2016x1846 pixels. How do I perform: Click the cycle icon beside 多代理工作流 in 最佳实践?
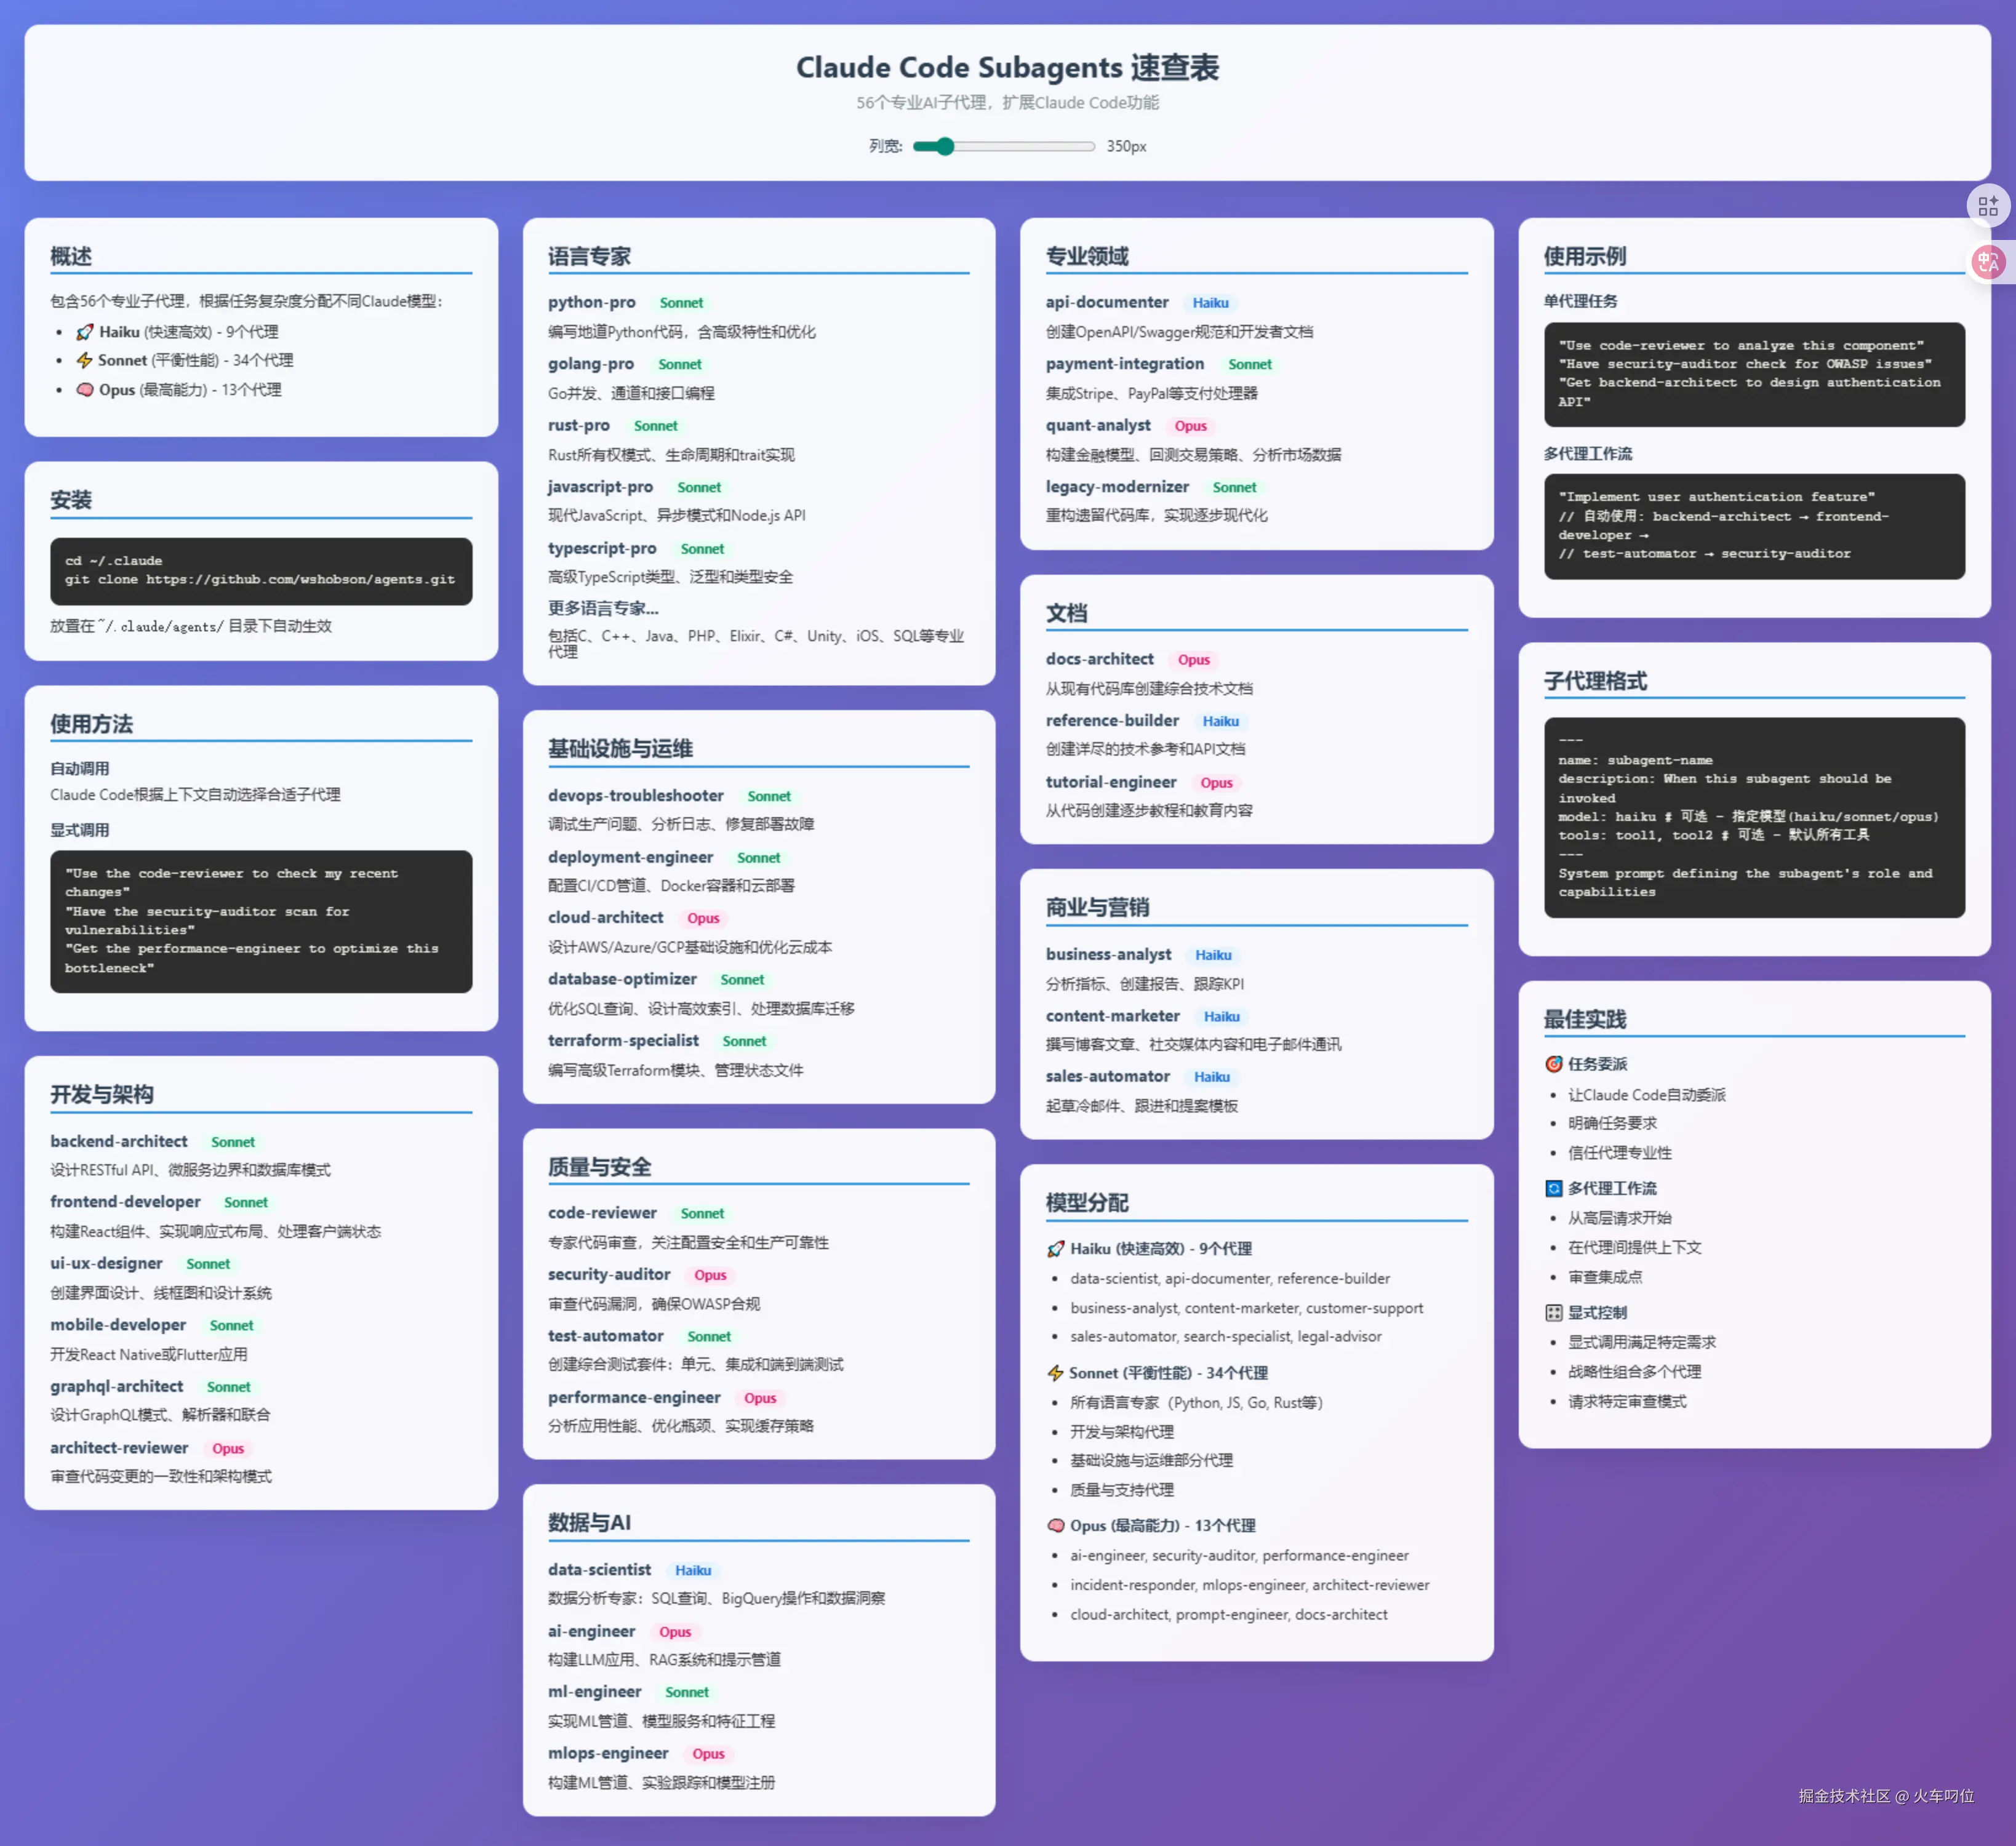coord(1553,1188)
